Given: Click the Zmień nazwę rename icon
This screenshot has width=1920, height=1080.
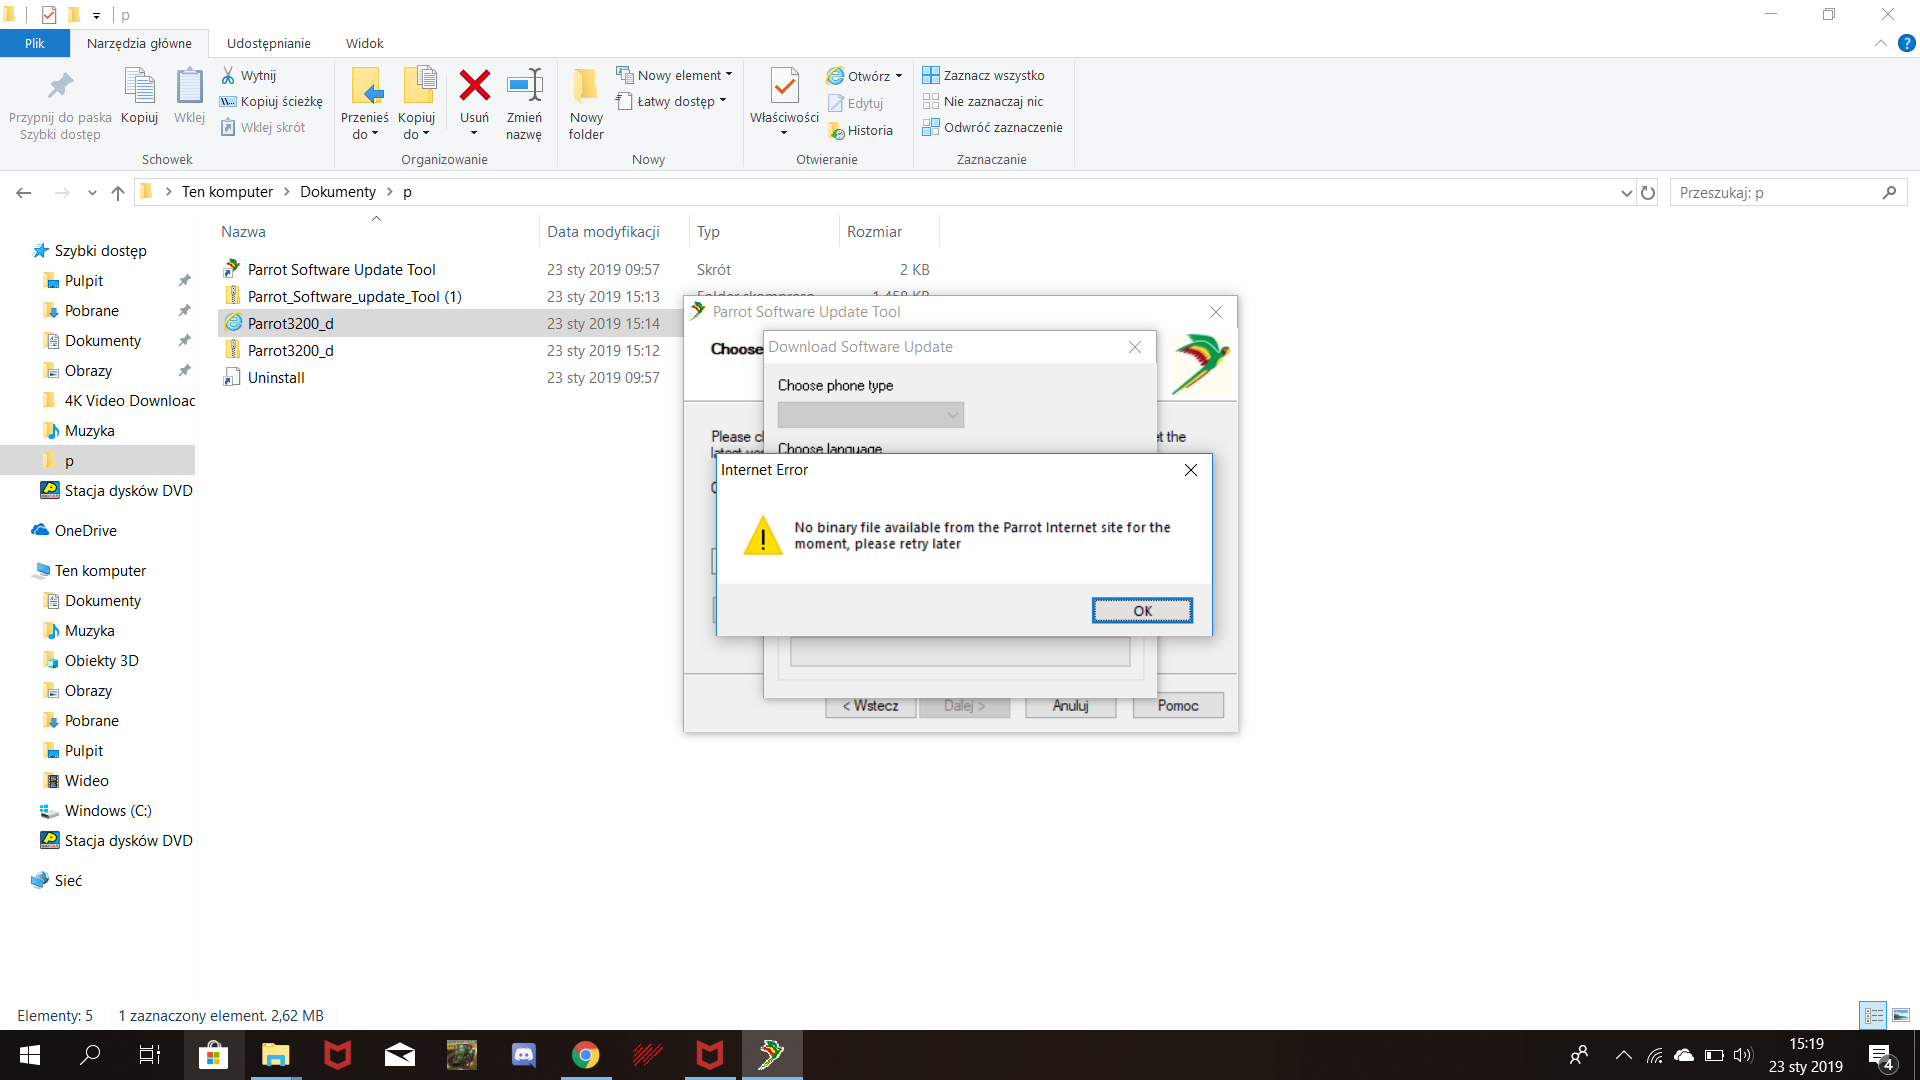Looking at the screenshot, I should click(524, 87).
